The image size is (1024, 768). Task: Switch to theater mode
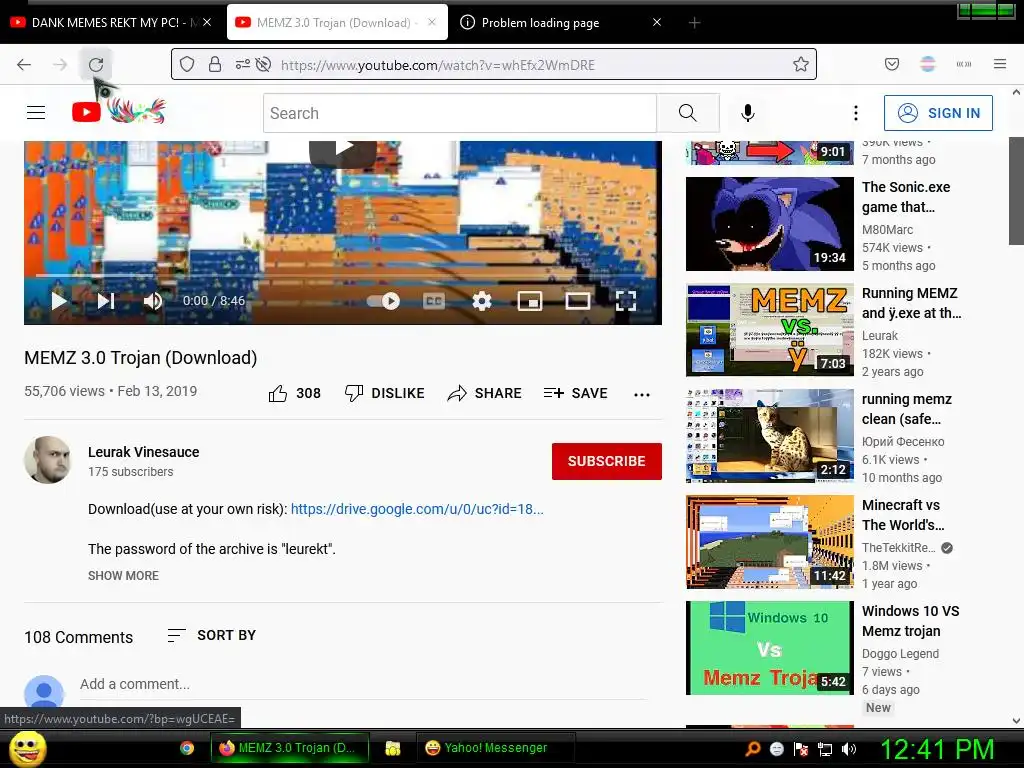pyautogui.click(x=577, y=300)
